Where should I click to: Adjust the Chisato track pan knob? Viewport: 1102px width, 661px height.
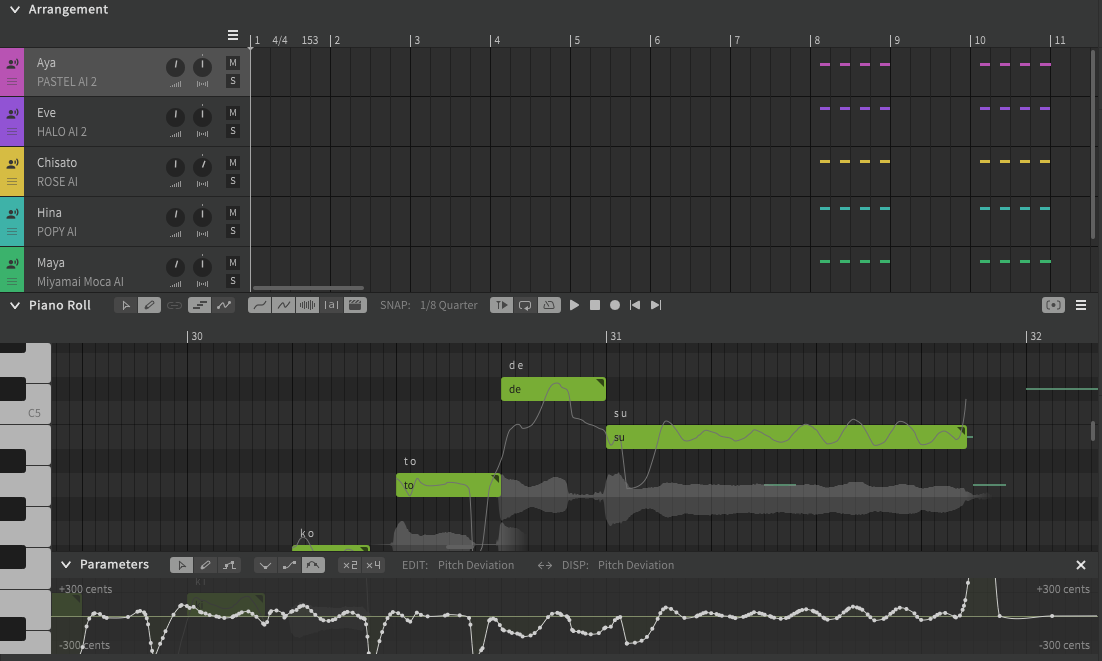(202, 167)
